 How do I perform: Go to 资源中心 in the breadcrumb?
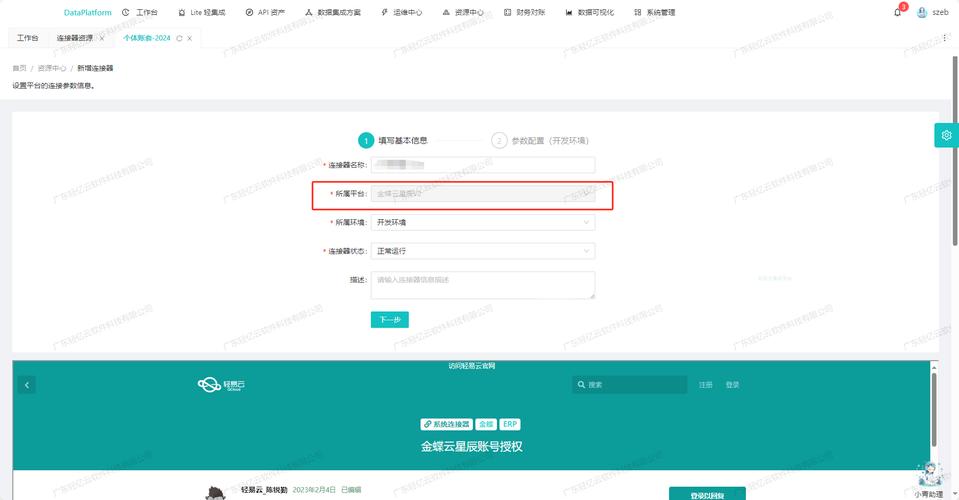coord(52,68)
